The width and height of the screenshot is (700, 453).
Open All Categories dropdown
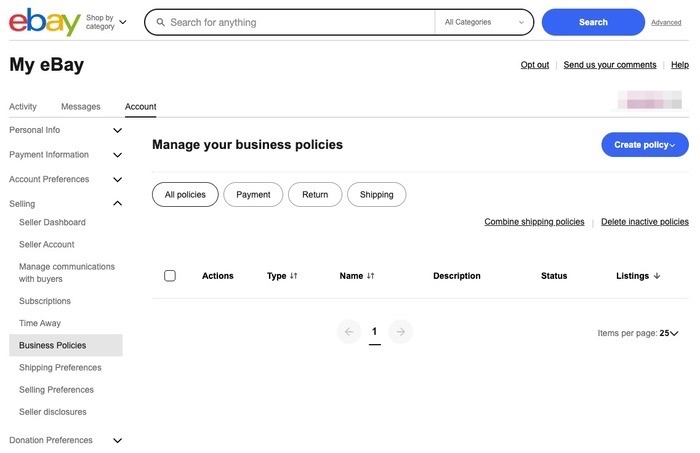click(x=484, y=22)
